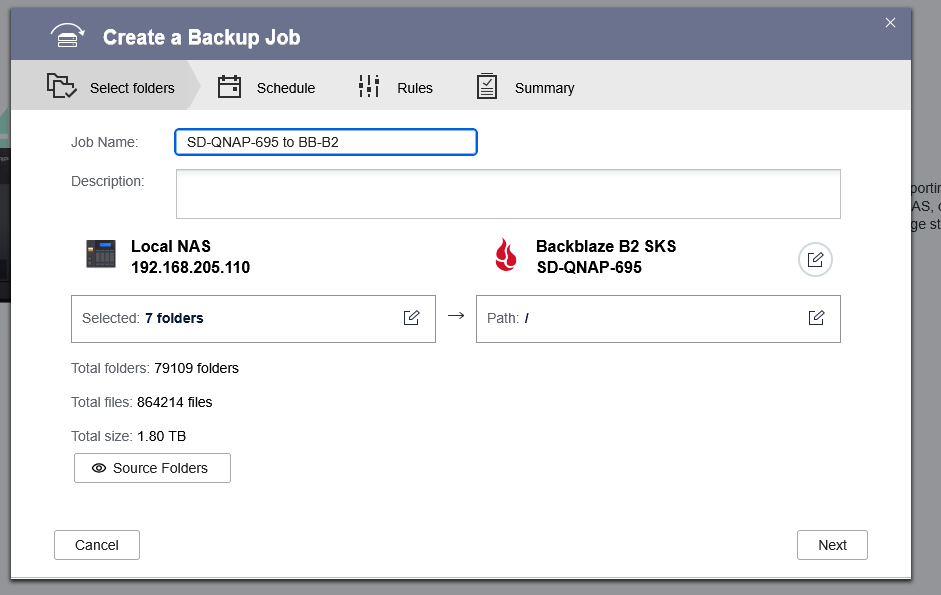Click the Schedule calendar icon

point(229,87)
